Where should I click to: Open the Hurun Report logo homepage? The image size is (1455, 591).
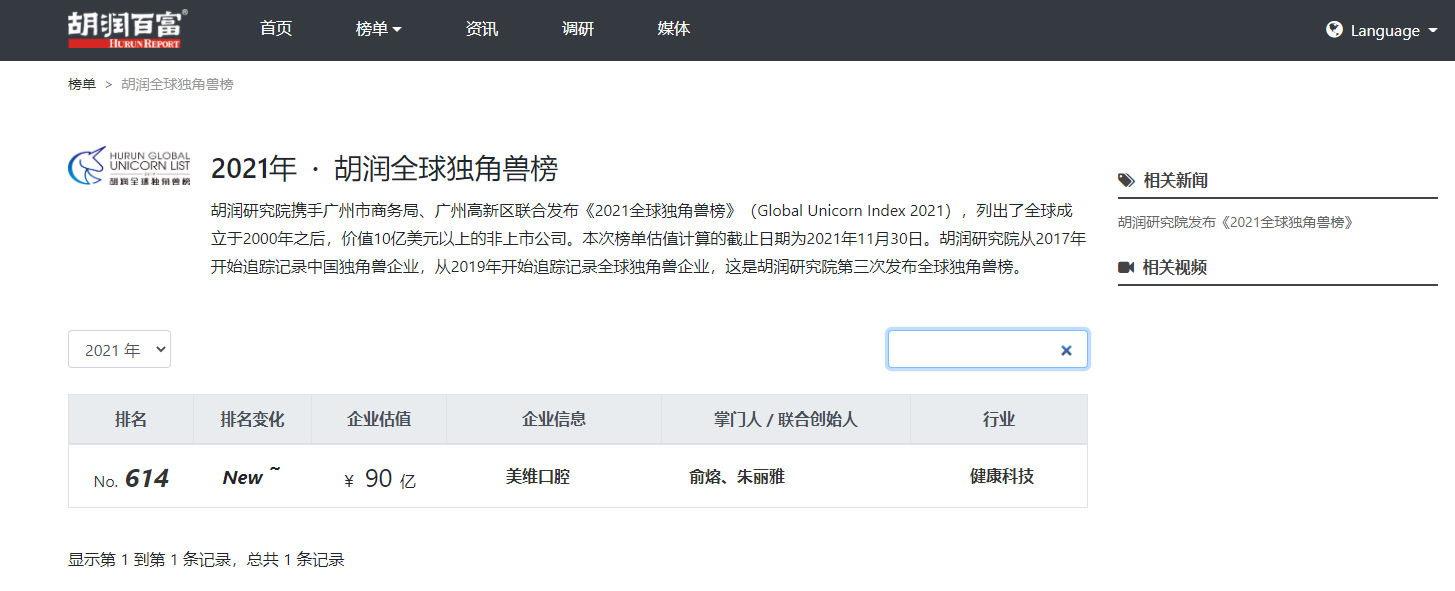tap(127, 30)
